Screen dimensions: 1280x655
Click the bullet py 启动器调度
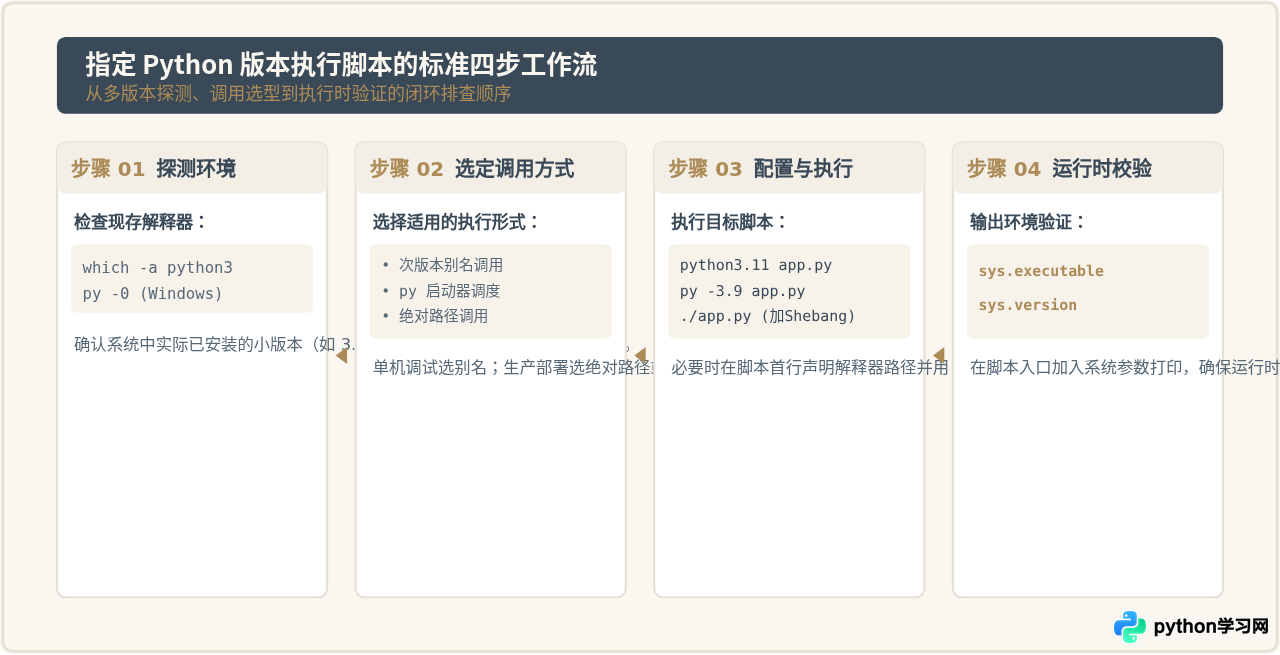pos(449,291)
